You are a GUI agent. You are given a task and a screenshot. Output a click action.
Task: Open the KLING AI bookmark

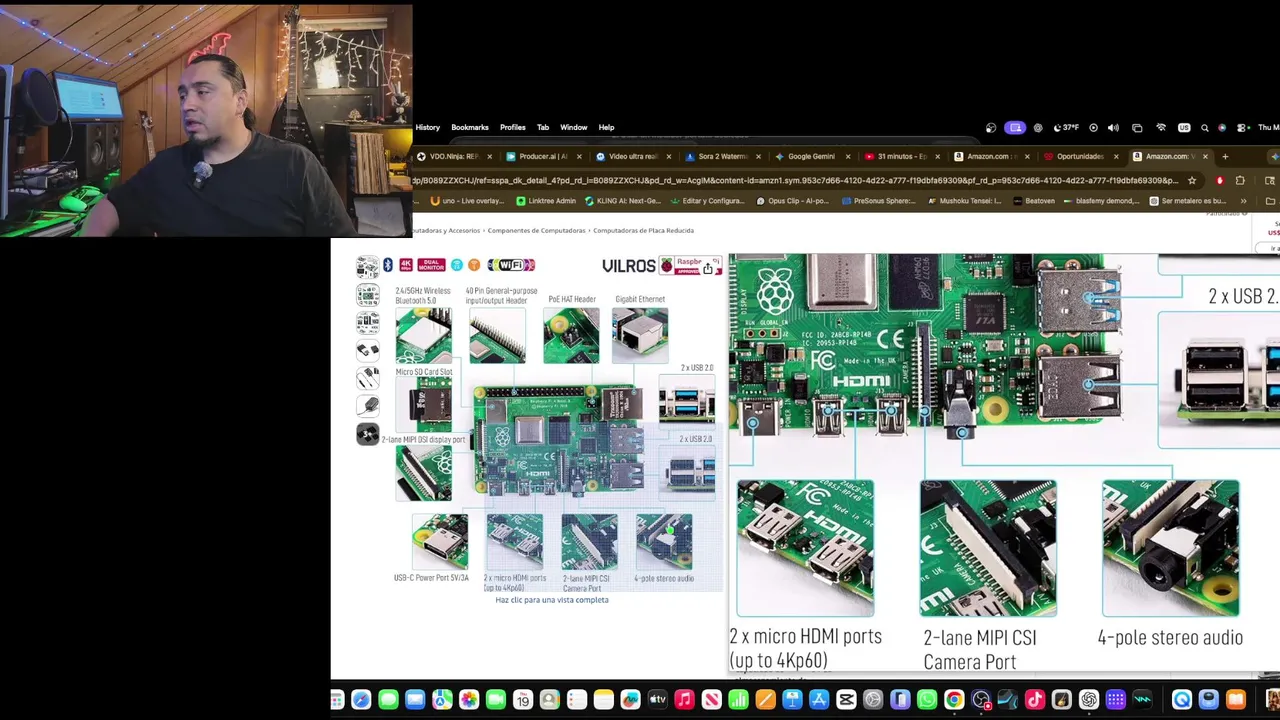[623, 201]
